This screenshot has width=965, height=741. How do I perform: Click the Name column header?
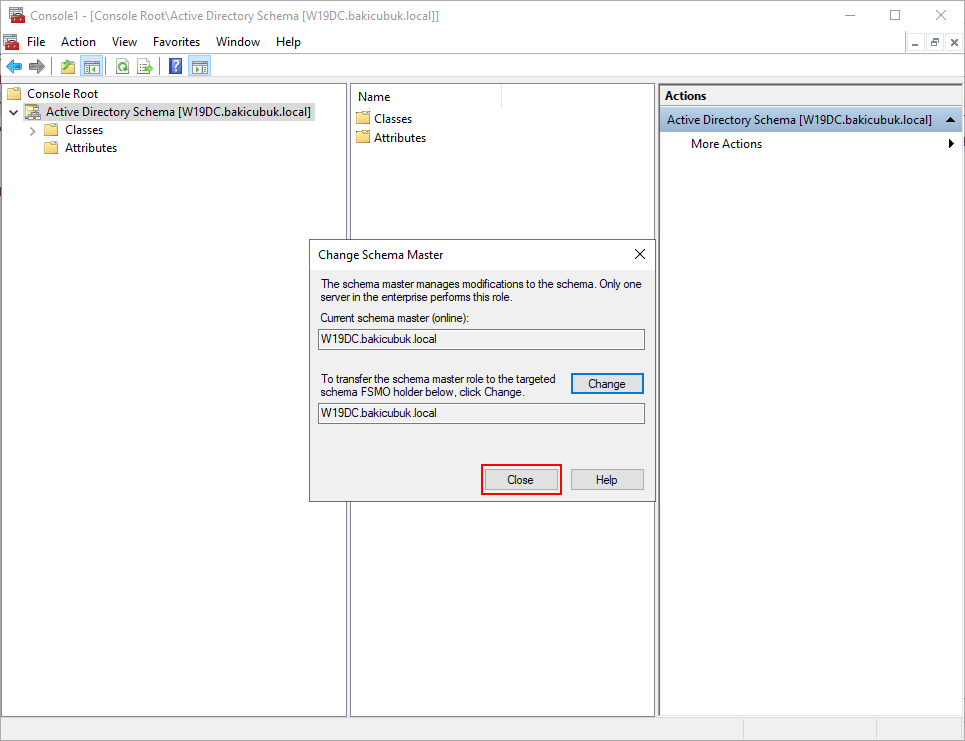click(x=427, y=97)
